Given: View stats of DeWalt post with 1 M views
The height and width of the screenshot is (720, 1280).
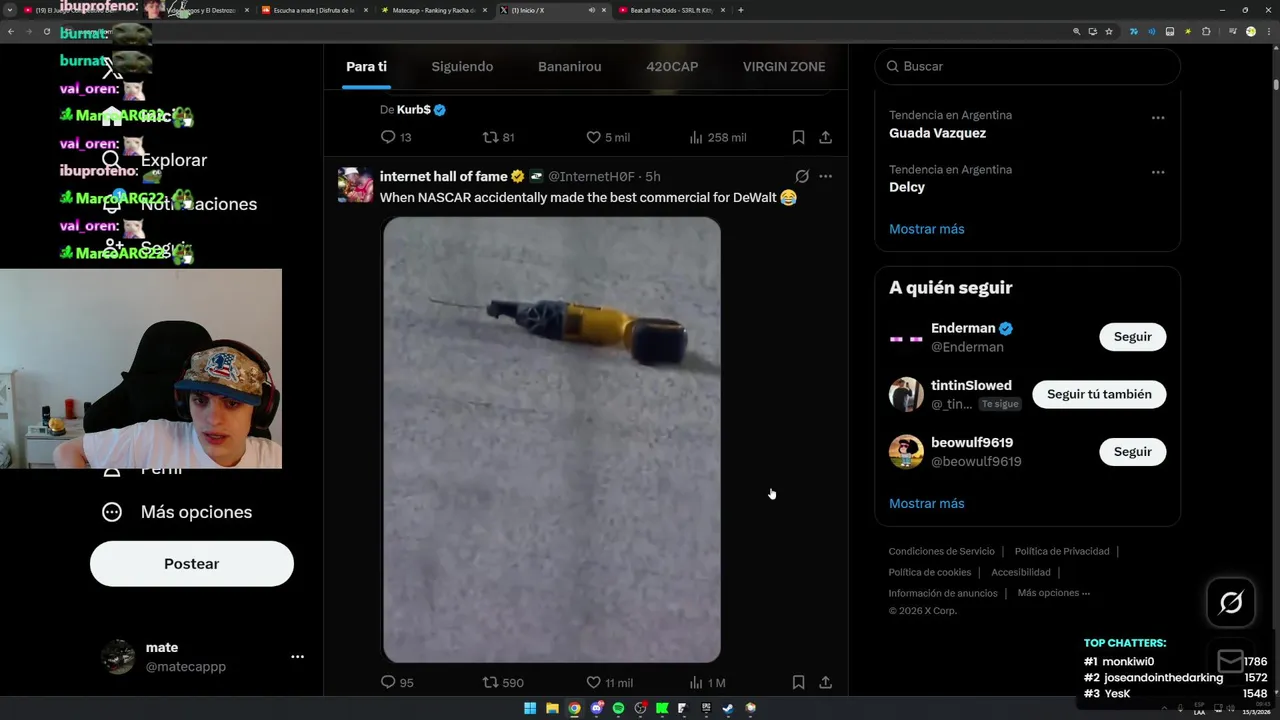Looking at the screenshot, I should 707,682.
